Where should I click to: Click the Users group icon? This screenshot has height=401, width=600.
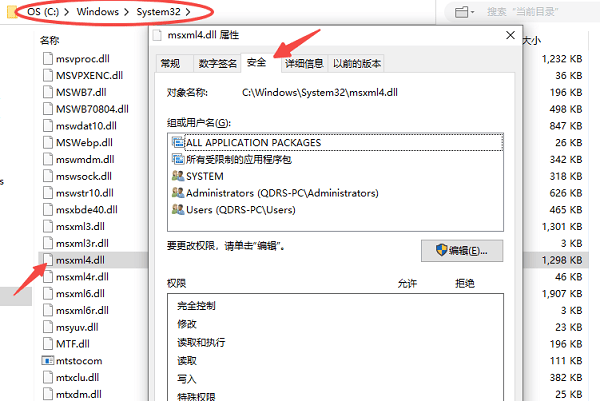[x=178, y=210]
